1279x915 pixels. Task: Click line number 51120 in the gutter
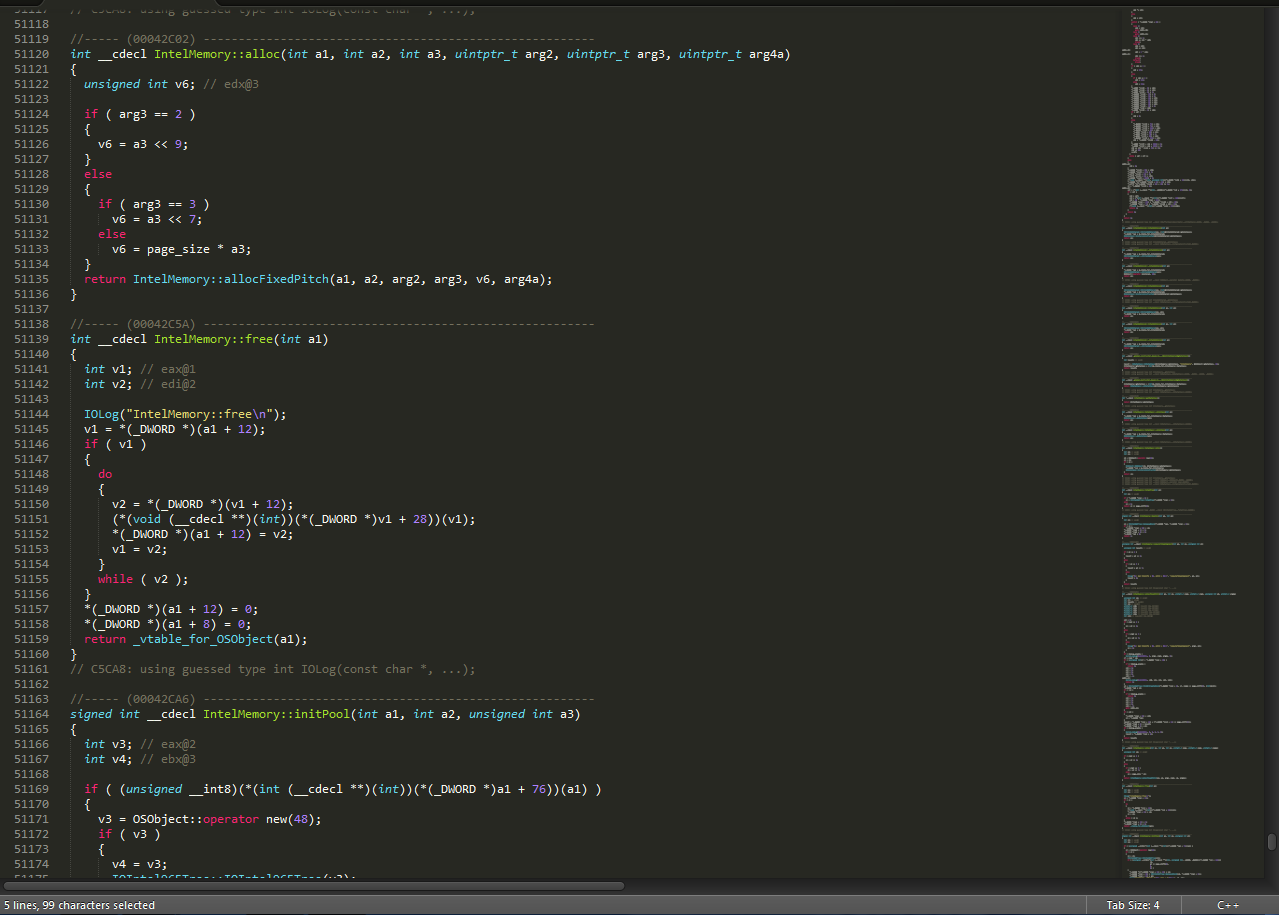click(x=31, y=54)
